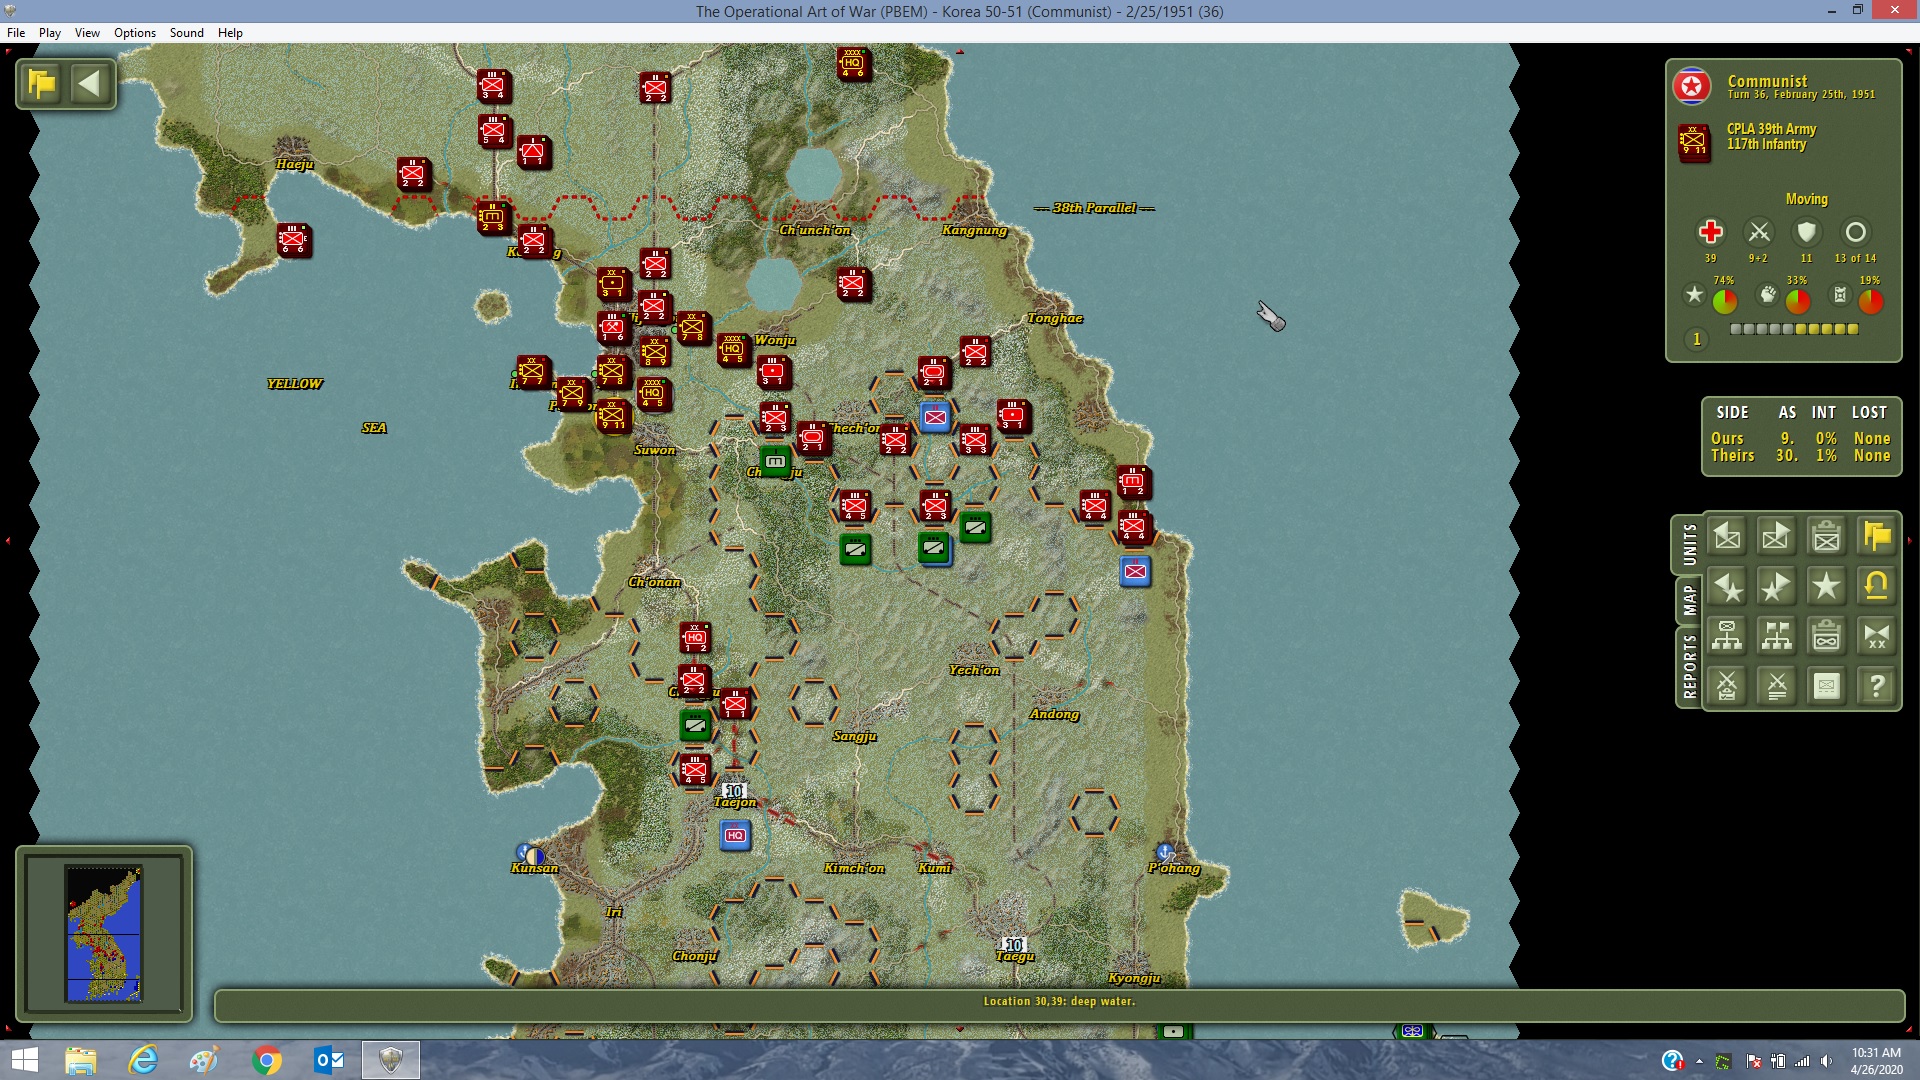Click the 'Location 30,39: deep water' status text
Viewport: 1920px width, 1080px height.
pos(1059,1001)
